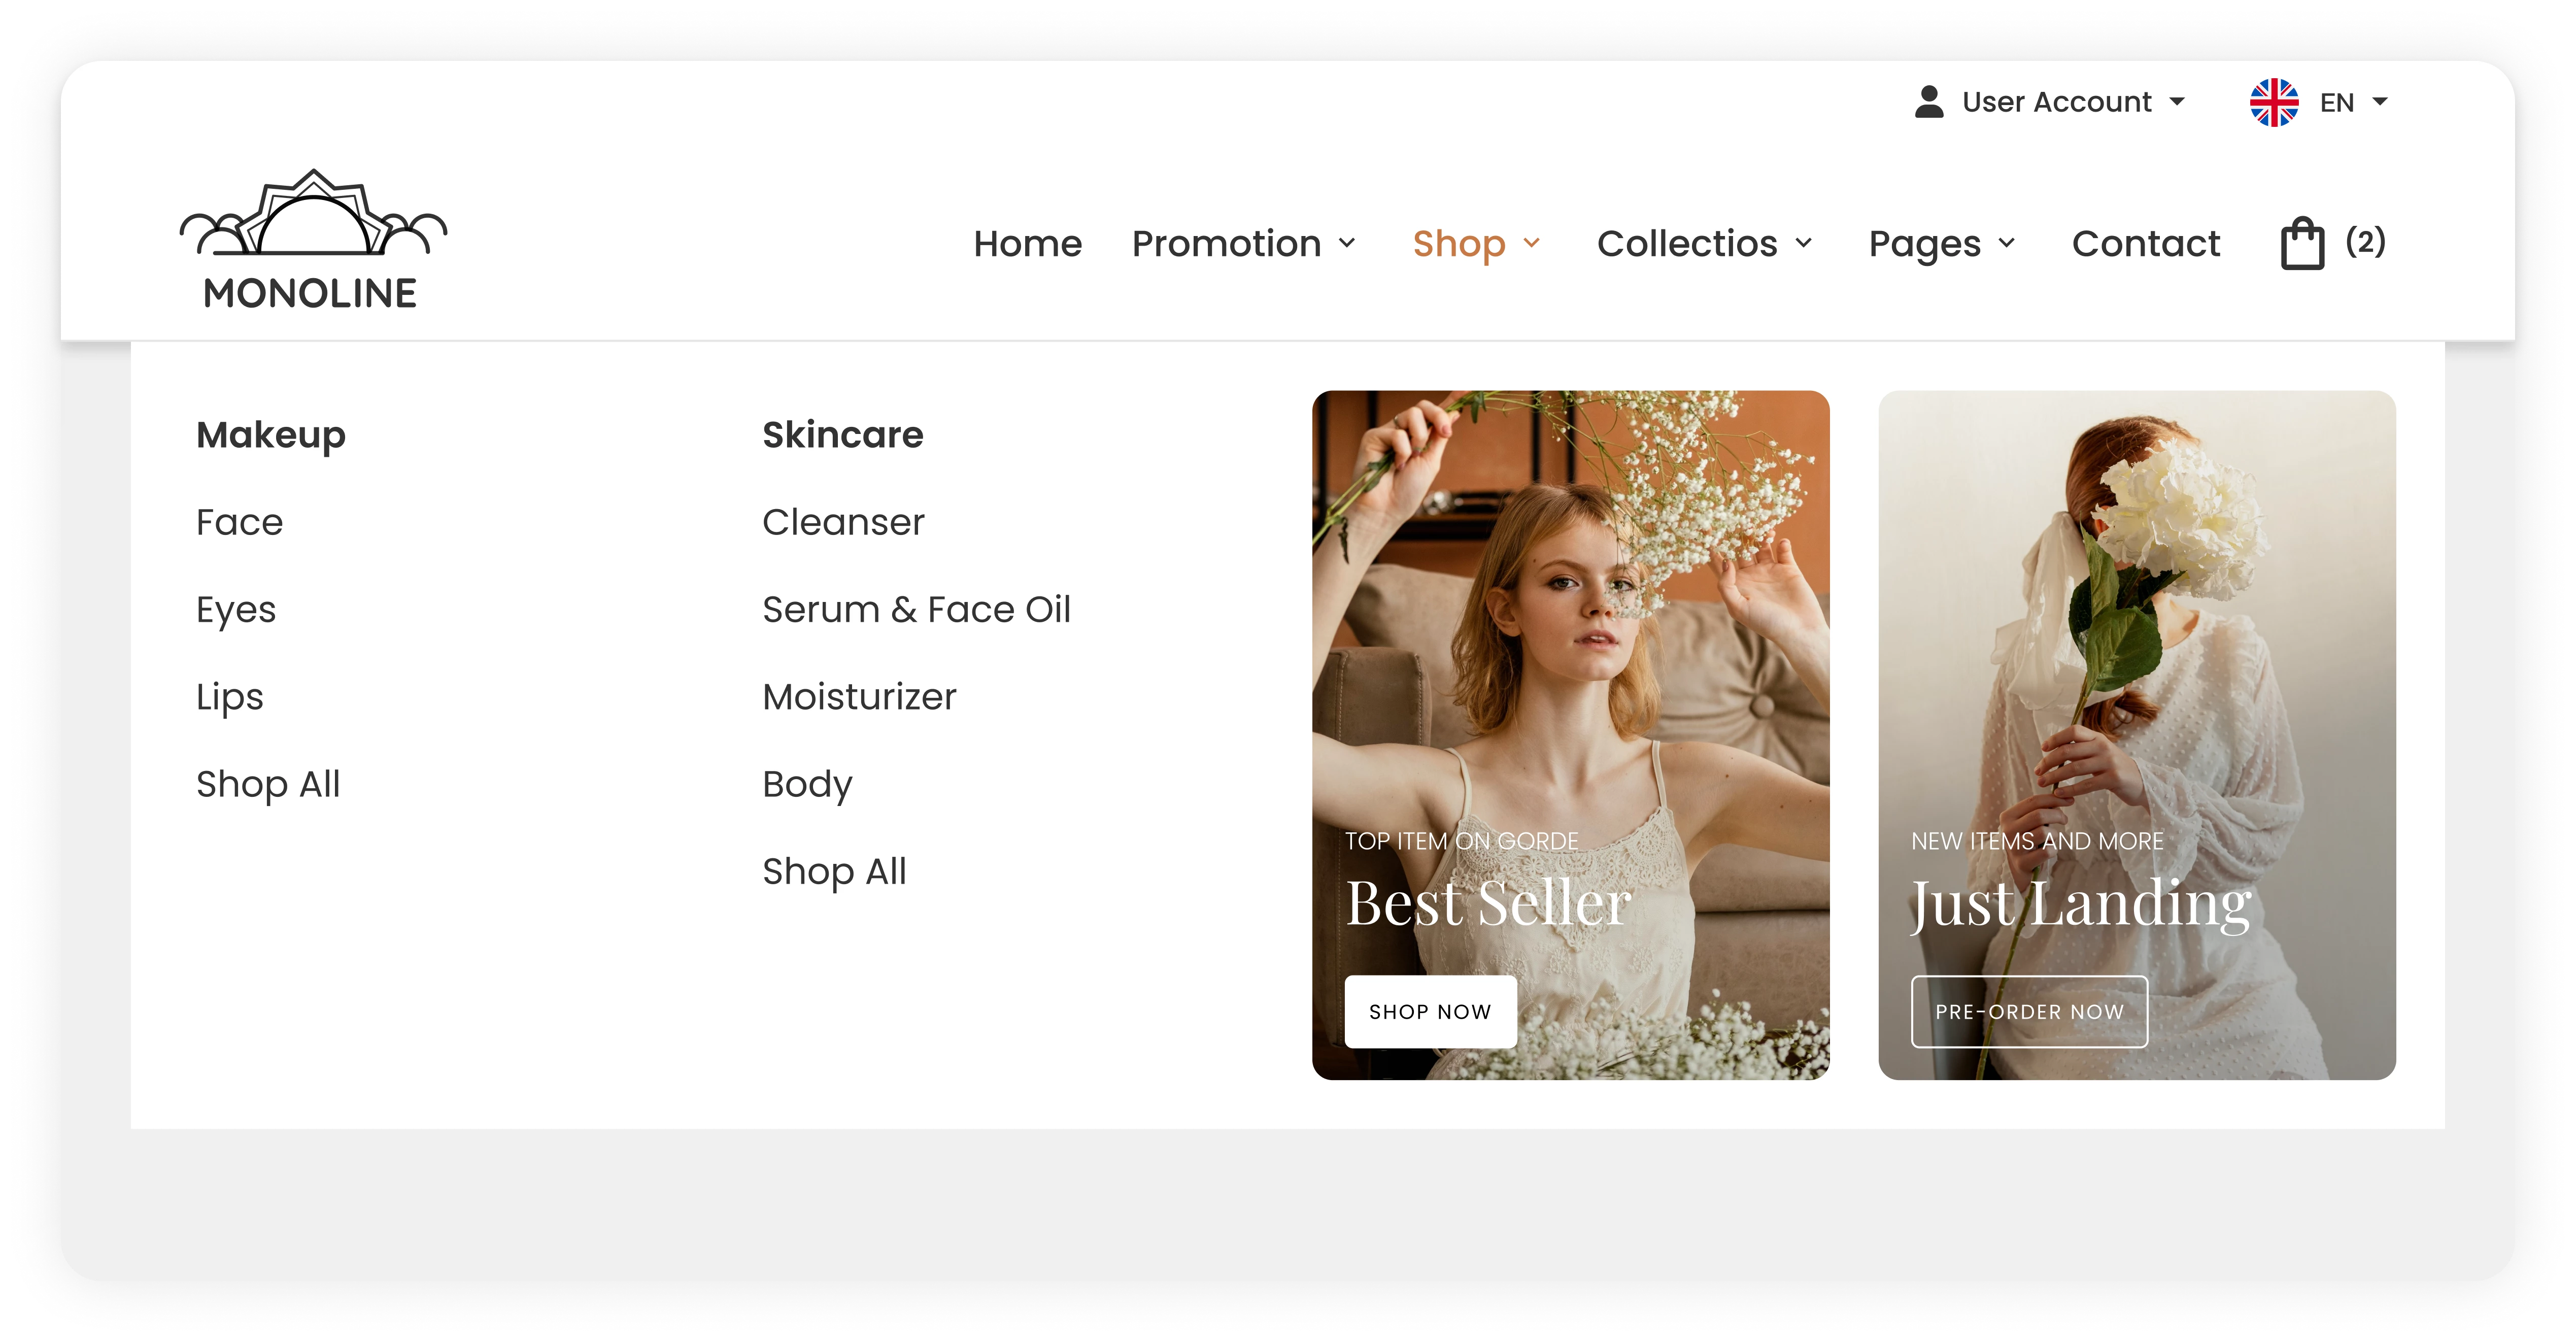Expand the Collectios menu chevron
Viewport: 2576px width, 1342px height.
1804,243
